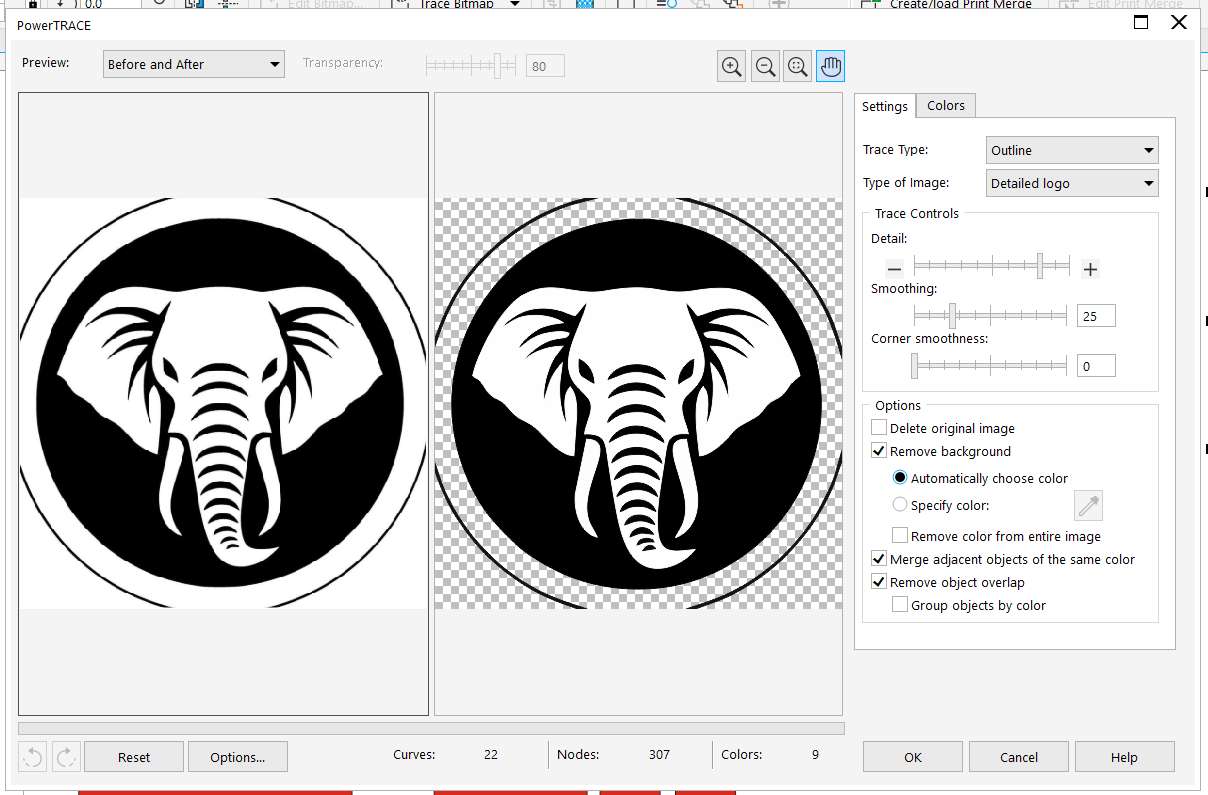The image size is (1208, 795).
Task: Click the Nodes count value 307
Action: click(659, 755)
